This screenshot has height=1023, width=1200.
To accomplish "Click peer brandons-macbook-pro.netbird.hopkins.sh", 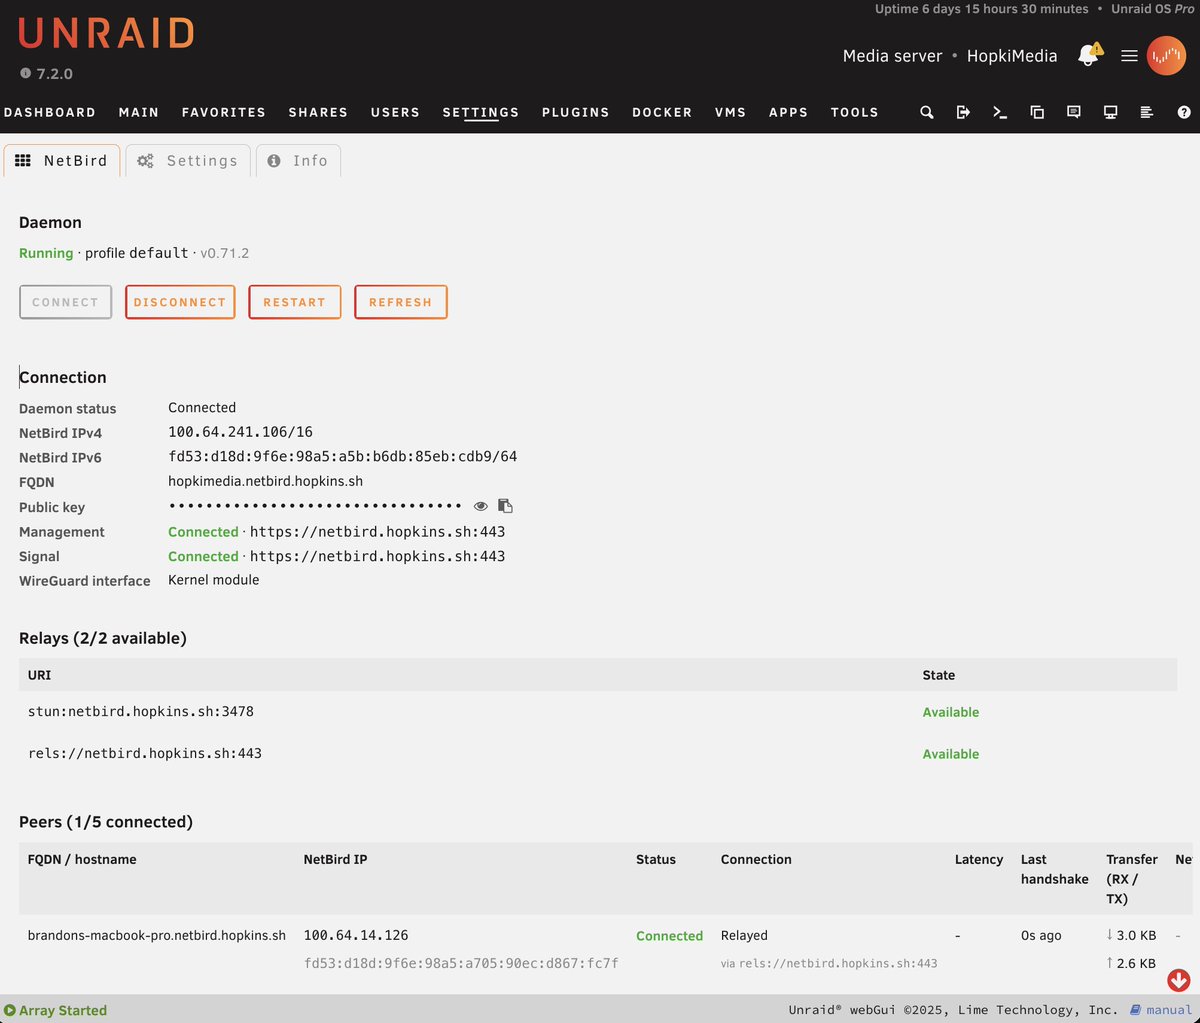I will coord(157,936).
